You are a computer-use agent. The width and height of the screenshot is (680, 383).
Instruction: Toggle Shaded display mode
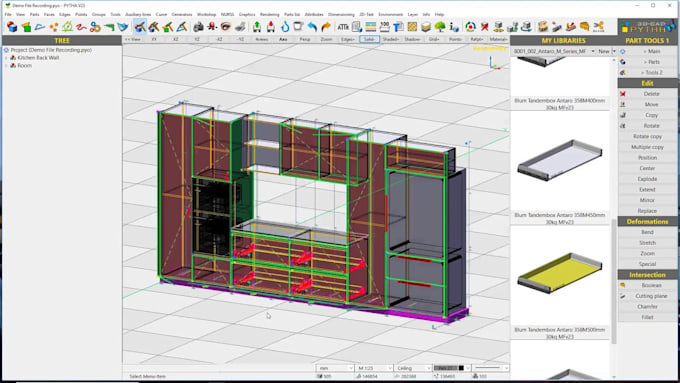[x=391, y=39]
